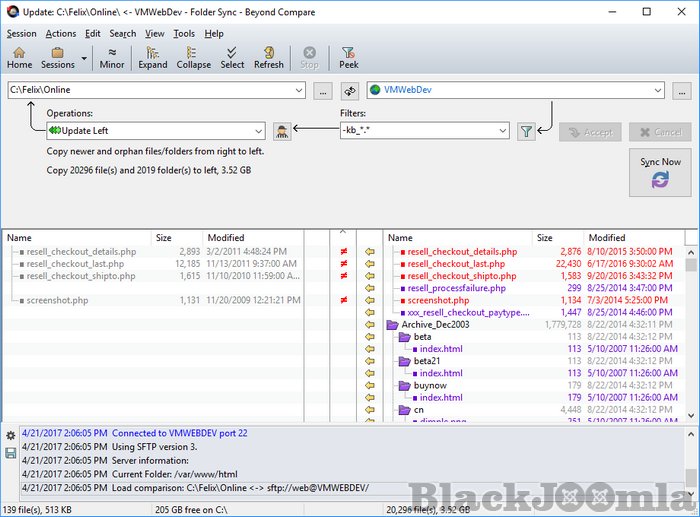The image size is (700, 517).
Task: Click the Collapse toolbar icon
Action: (193, 57)
